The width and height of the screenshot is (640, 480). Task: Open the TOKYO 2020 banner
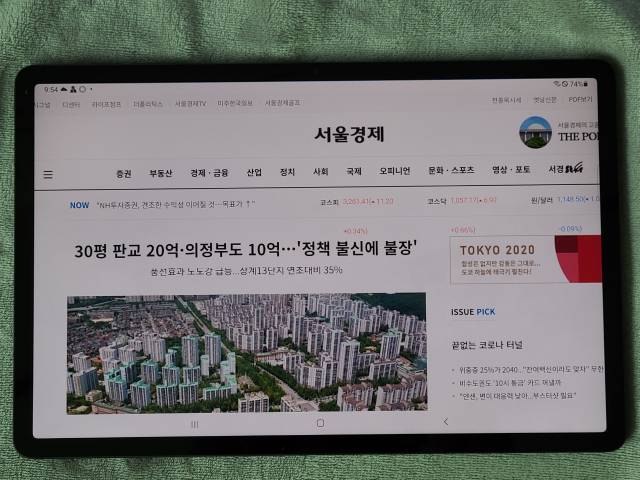pyautogui.click(x=526, y=259)
